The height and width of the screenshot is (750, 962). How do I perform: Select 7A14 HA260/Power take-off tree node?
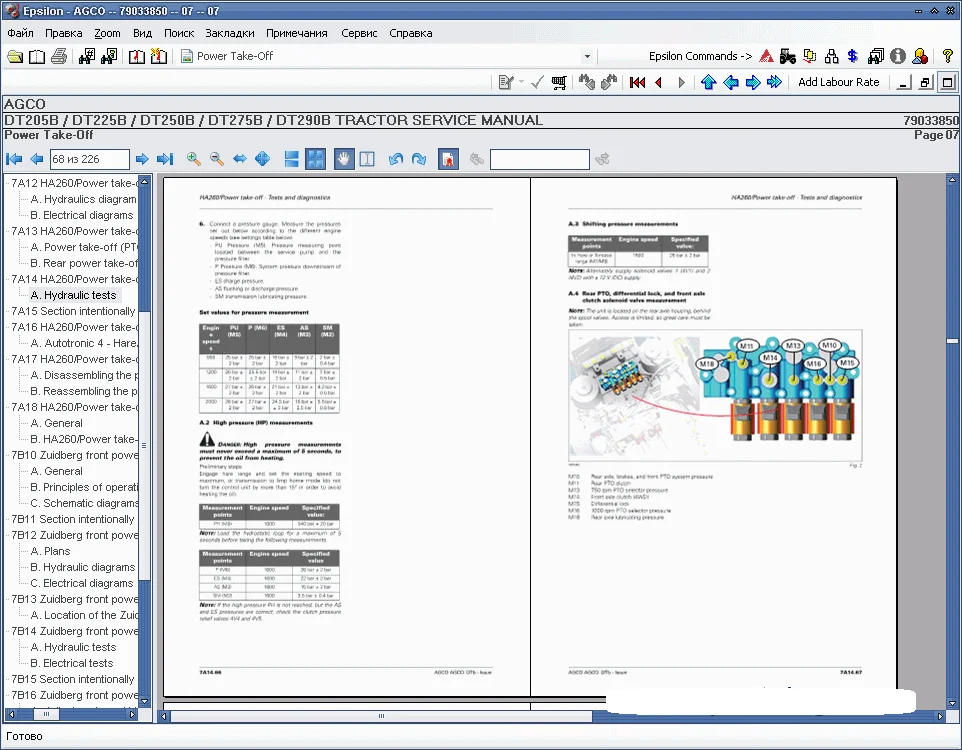pyautogui.click(x=74, y=279)
